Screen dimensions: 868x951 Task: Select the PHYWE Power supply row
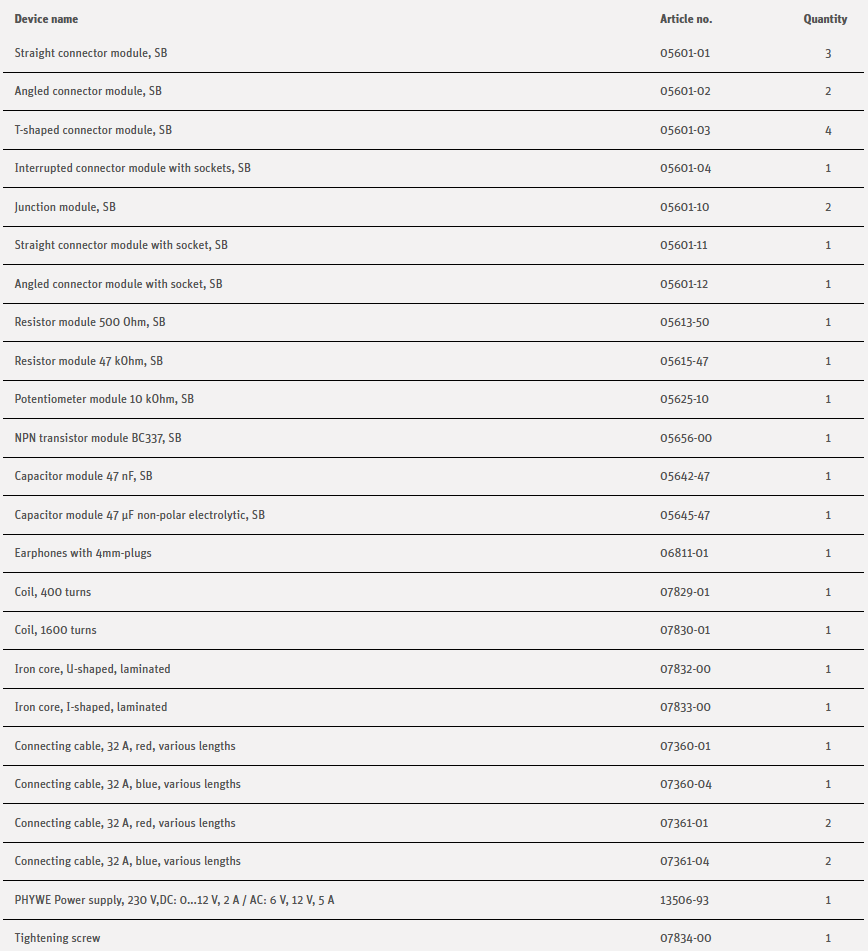click(x=174, y=900)
